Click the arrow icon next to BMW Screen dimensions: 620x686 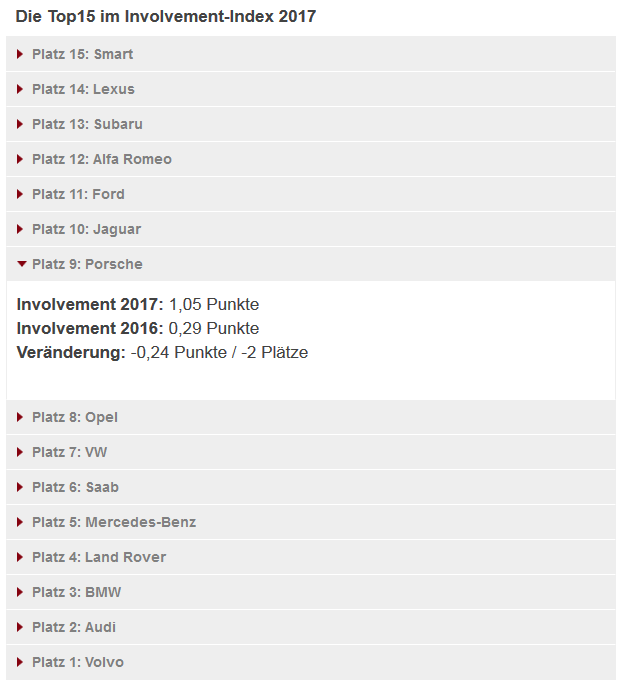tap(20, 592)
